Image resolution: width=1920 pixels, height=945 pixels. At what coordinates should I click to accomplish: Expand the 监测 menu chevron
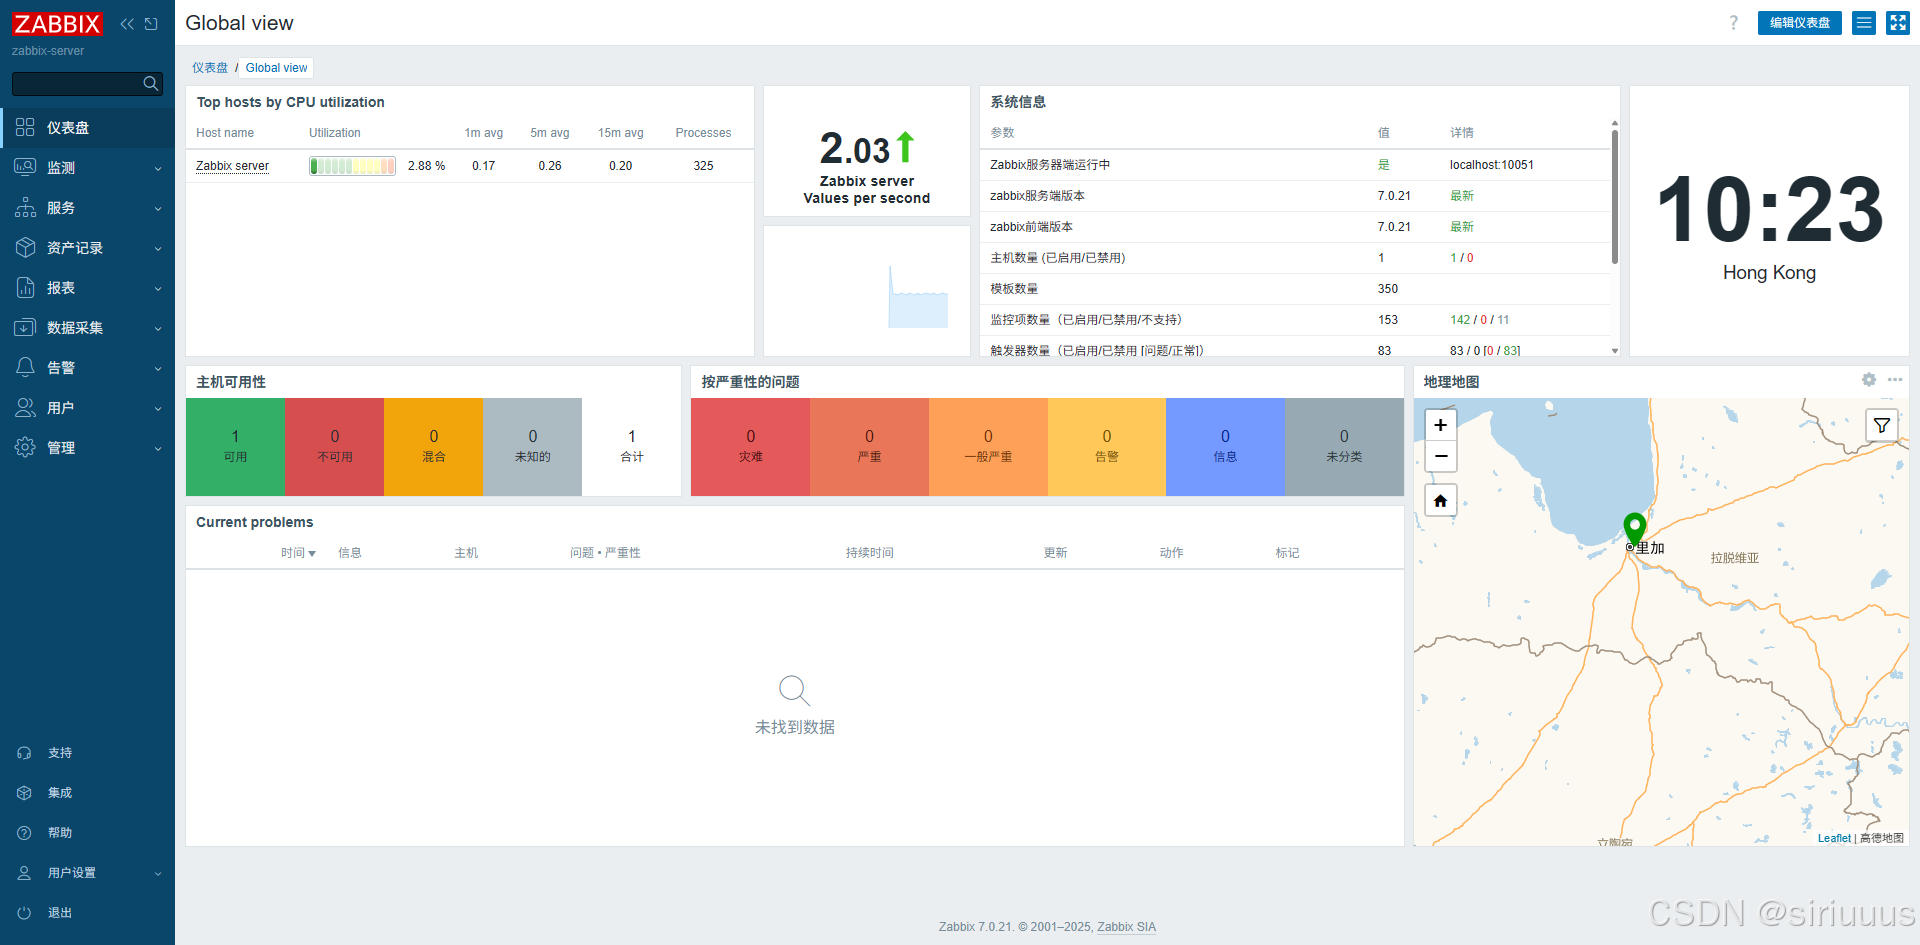coord(158,169)
